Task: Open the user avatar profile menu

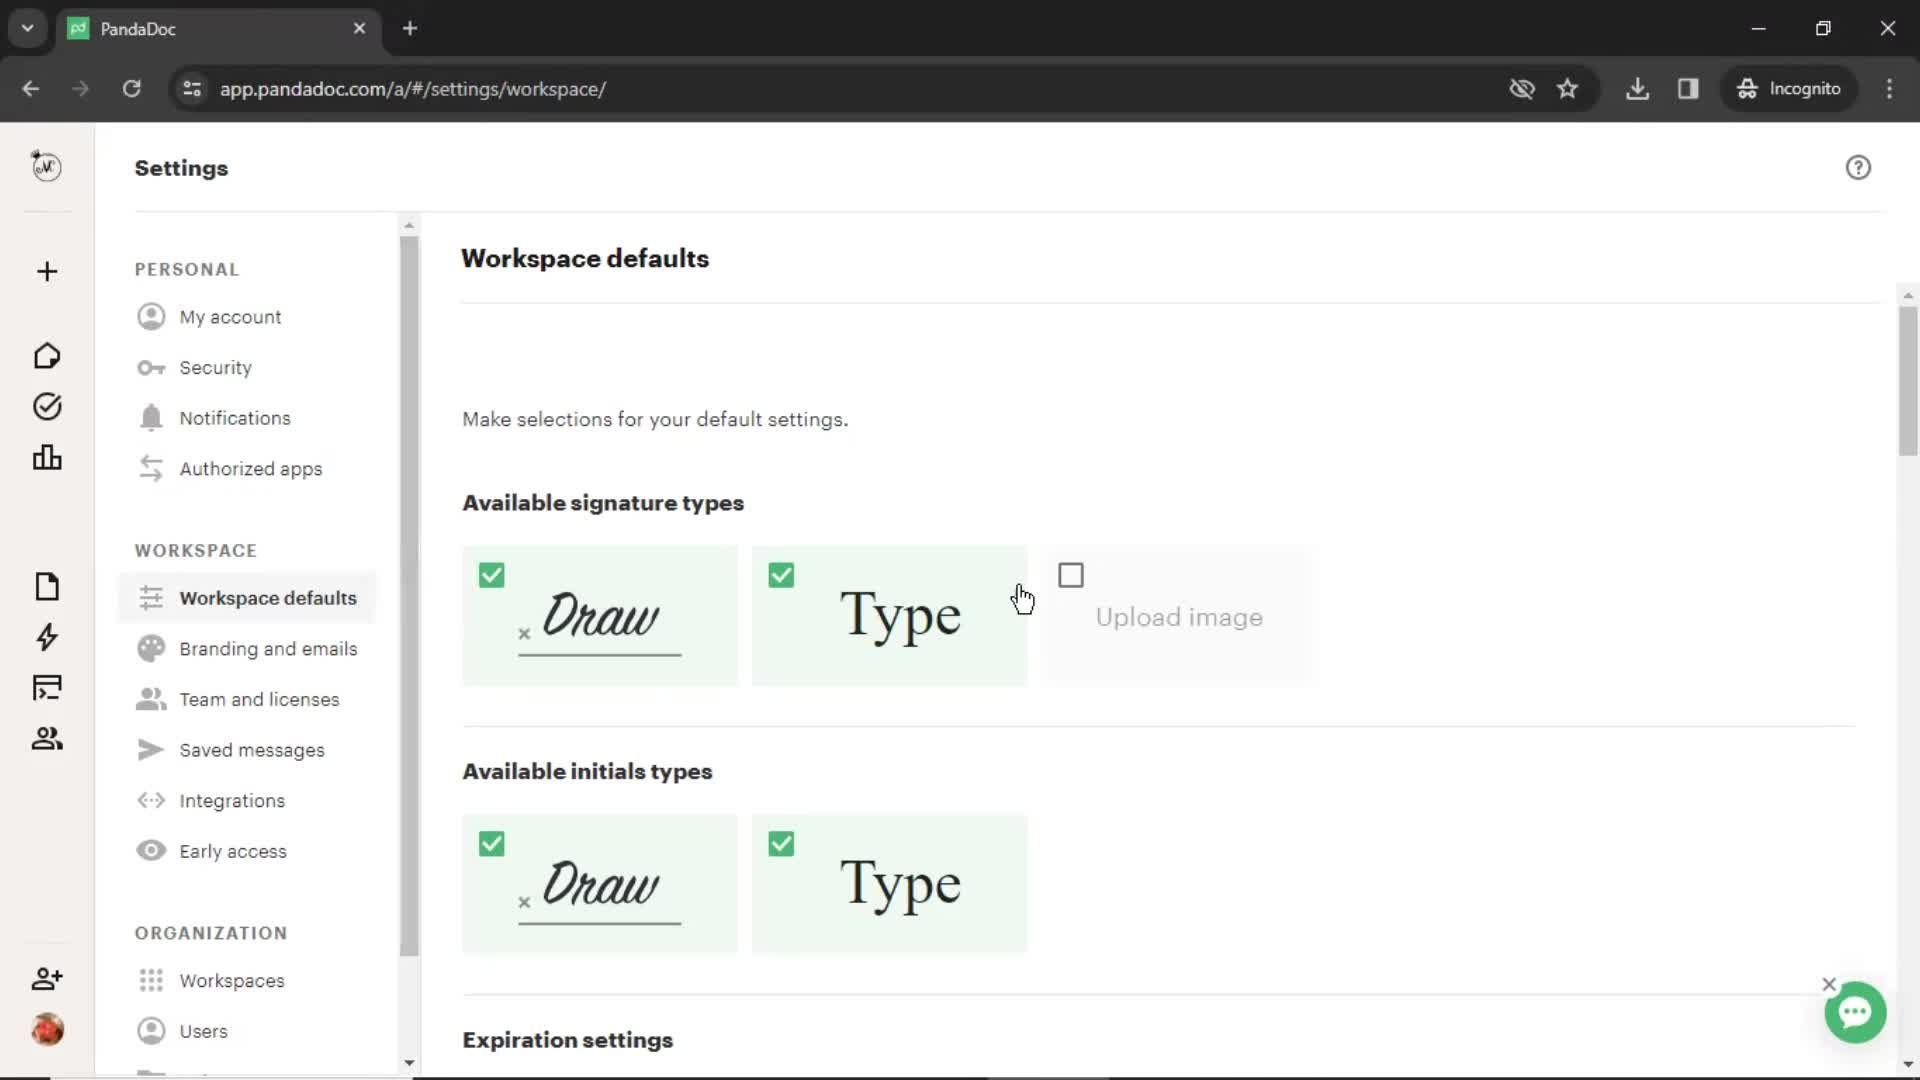Action: 47,1029
